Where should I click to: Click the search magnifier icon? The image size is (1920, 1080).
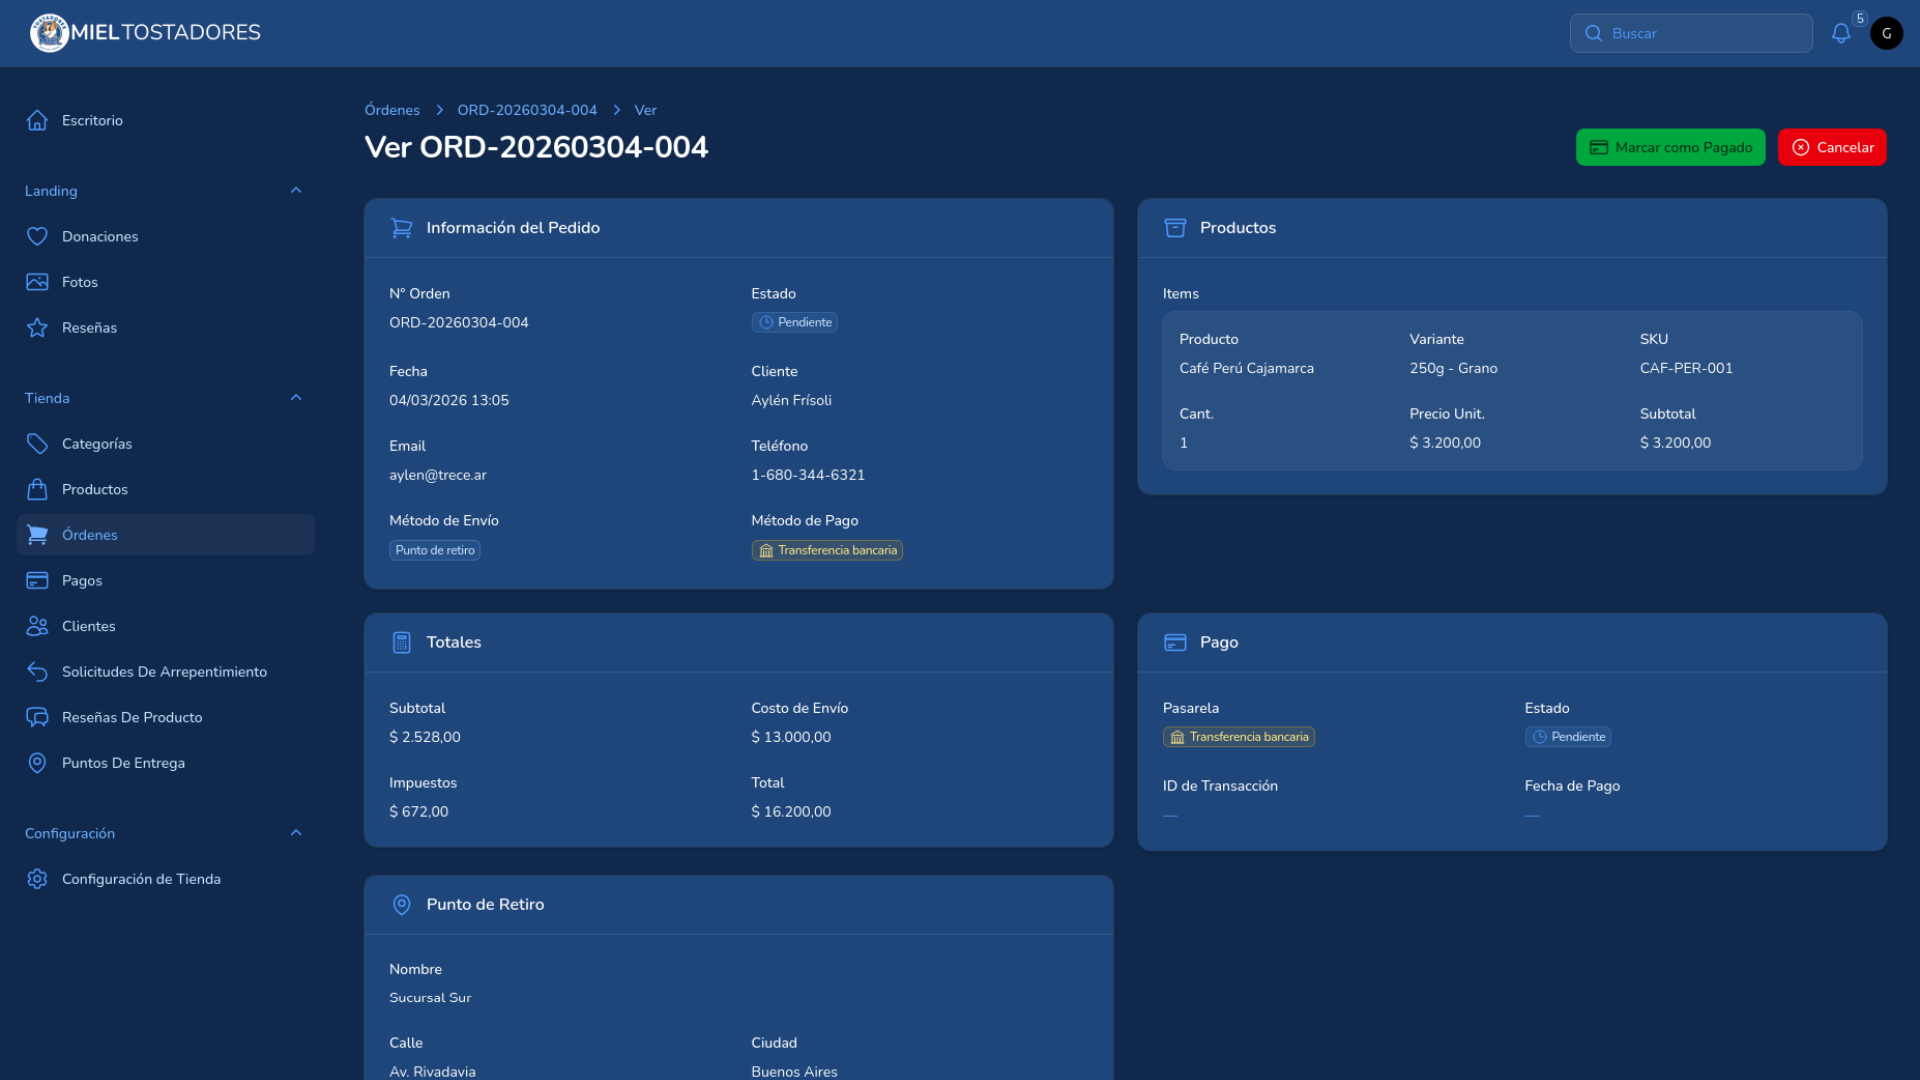(1593, 33)
